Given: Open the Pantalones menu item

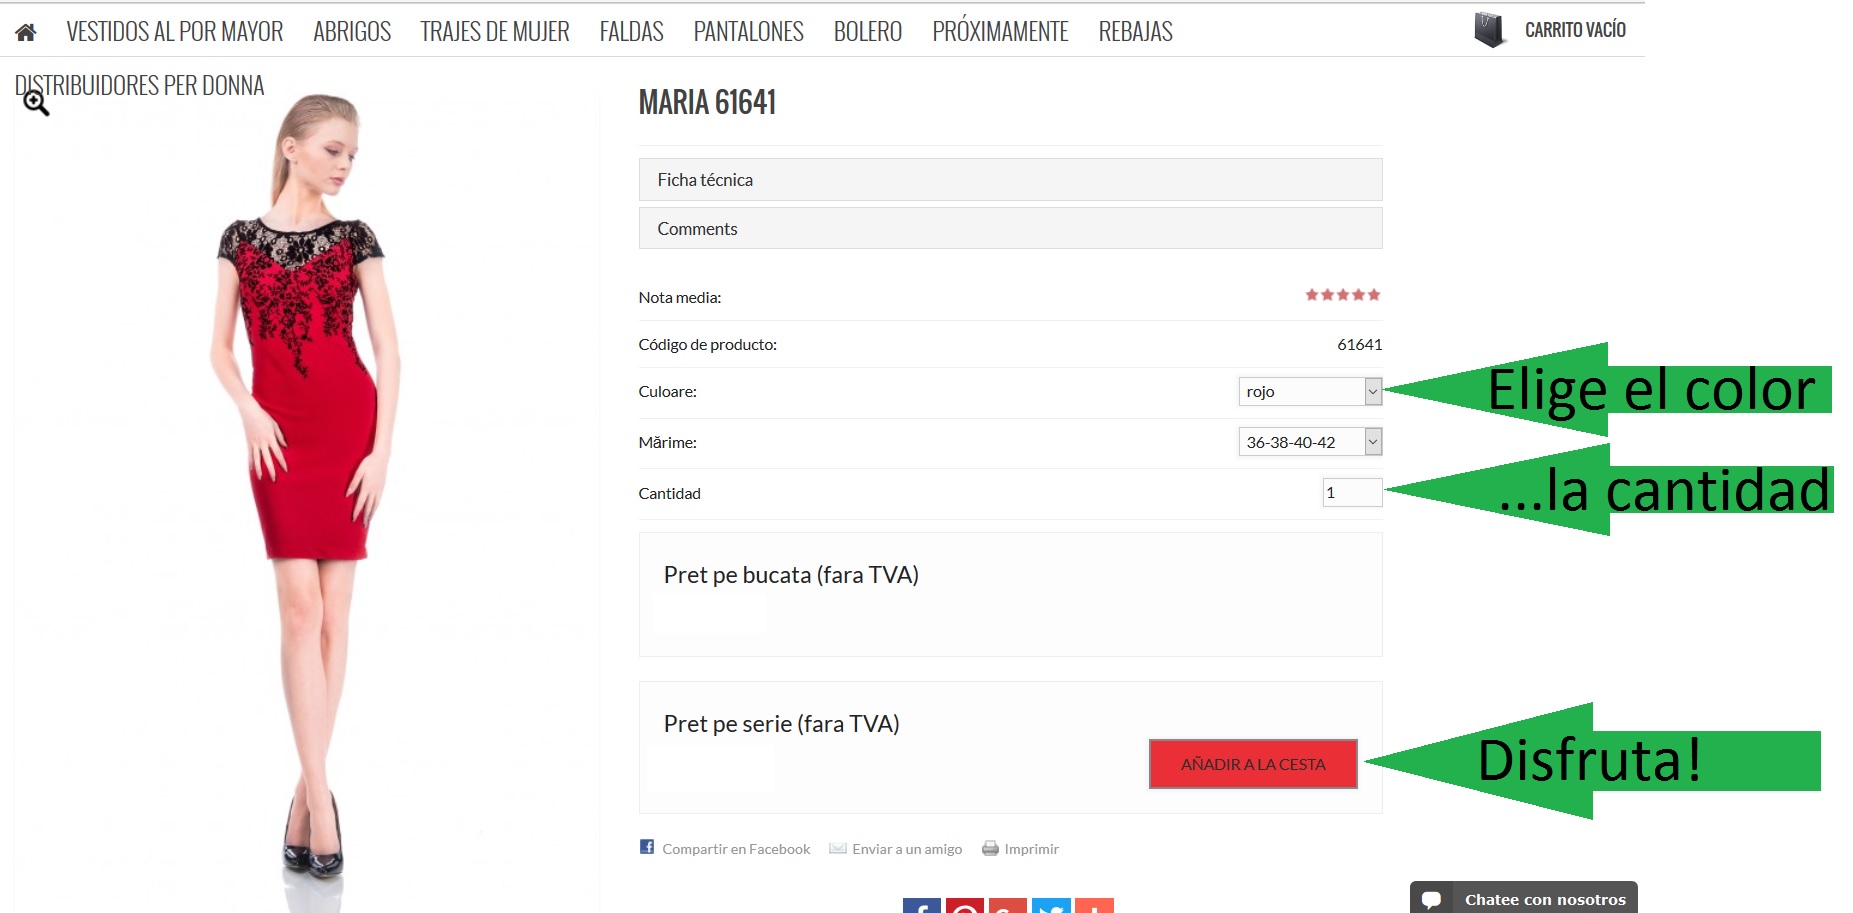Looking at the screenshot, I should click(749, 32).
